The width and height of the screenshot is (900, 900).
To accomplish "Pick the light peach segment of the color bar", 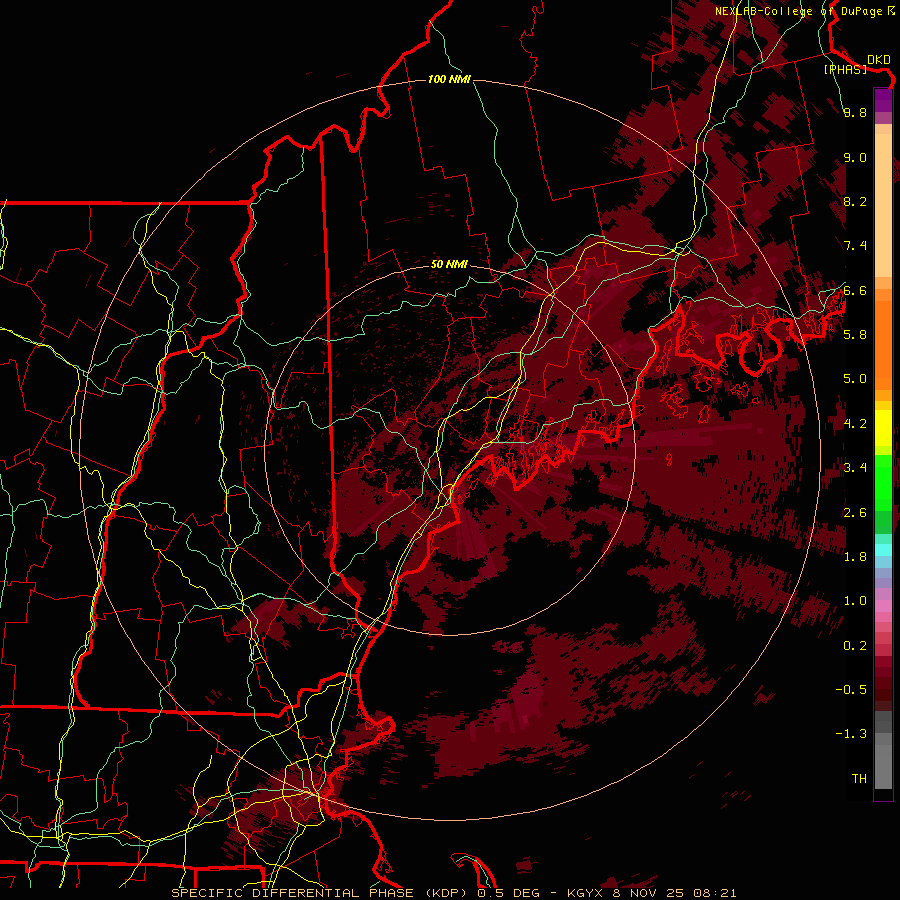I will click(x=883, y=204).
